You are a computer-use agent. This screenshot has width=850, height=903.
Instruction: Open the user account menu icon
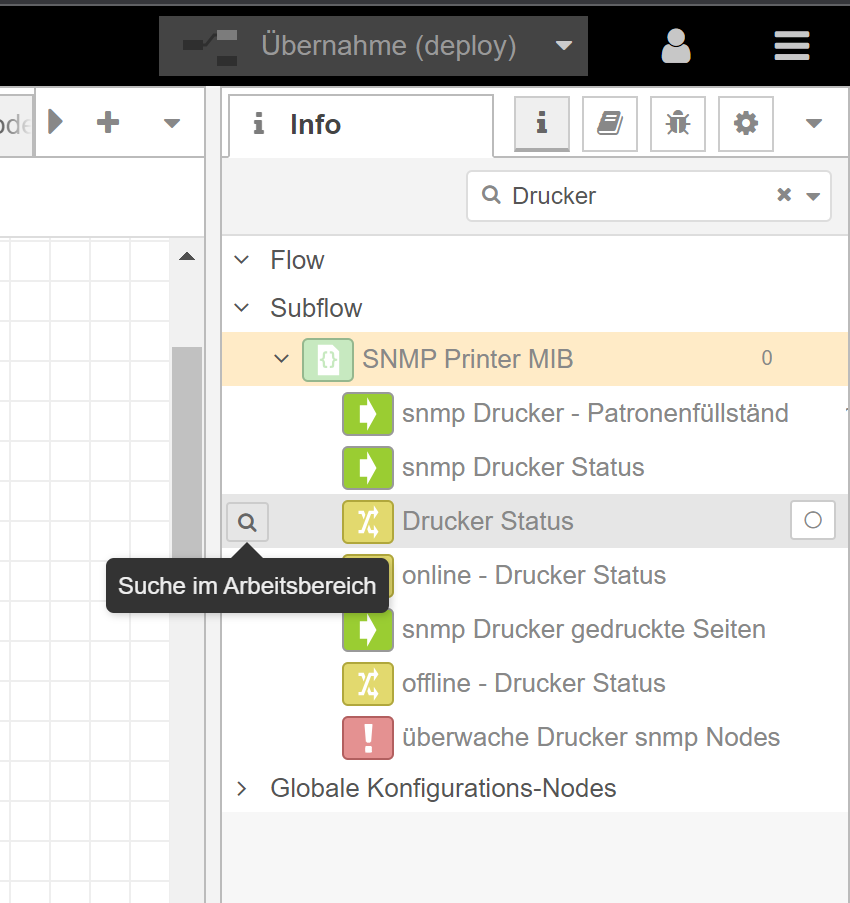(676, 45)
